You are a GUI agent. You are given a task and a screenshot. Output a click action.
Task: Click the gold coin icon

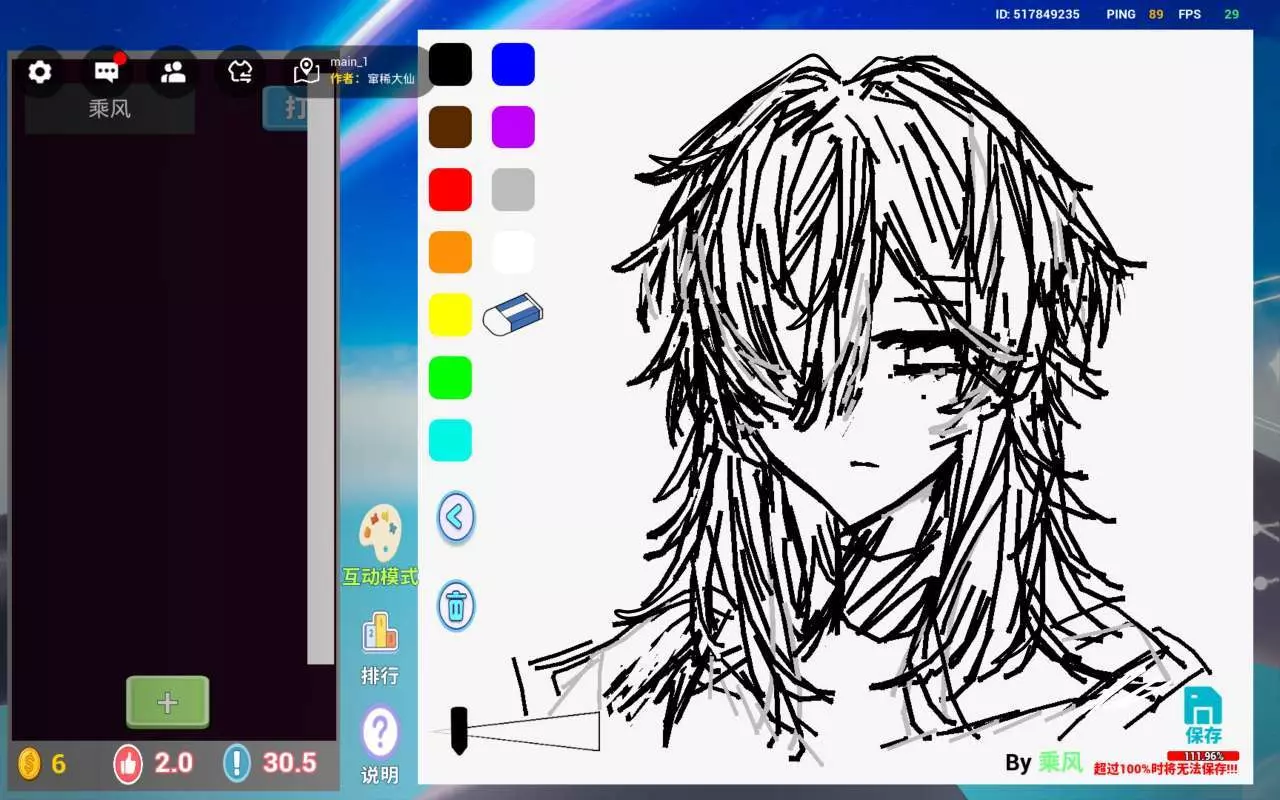(30, 764)
